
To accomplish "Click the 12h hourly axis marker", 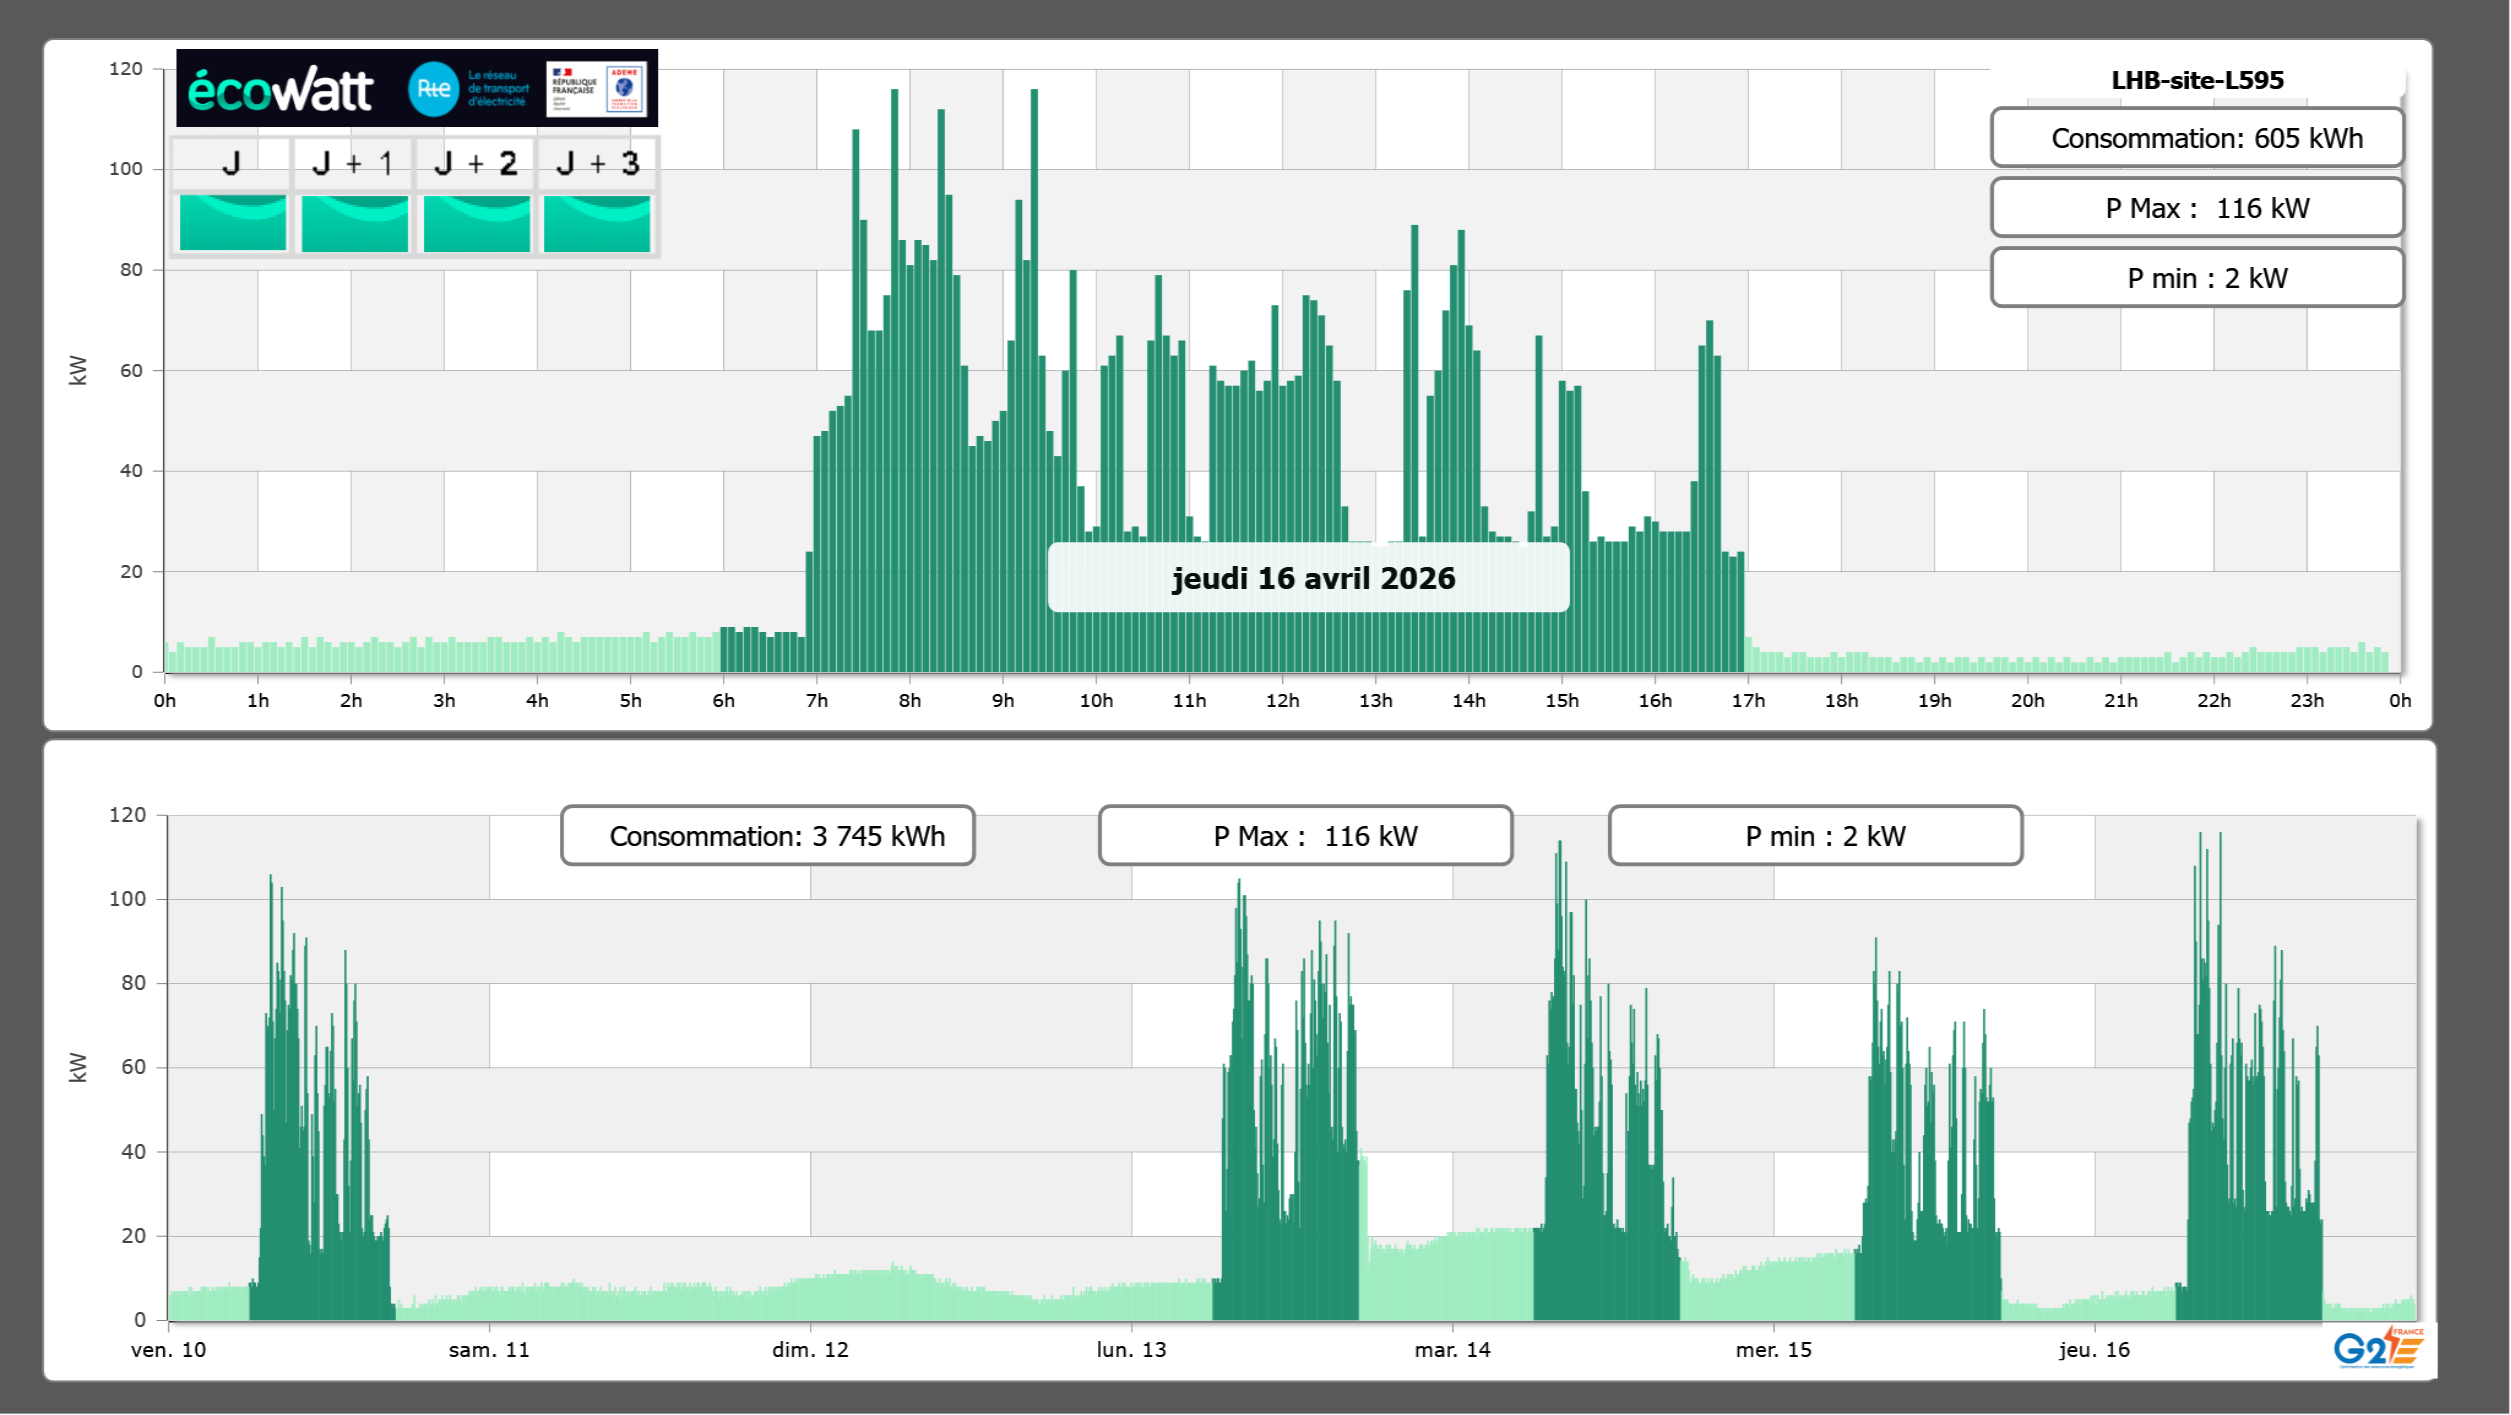I will pyautogui.click(x=1282, y=700).
